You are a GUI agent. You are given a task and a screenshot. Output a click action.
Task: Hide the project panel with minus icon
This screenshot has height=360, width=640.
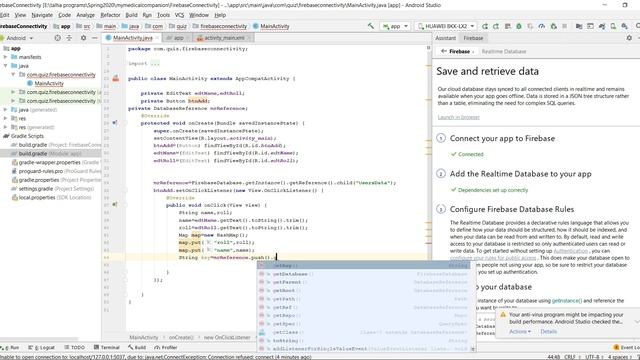[x=94, y=38]
